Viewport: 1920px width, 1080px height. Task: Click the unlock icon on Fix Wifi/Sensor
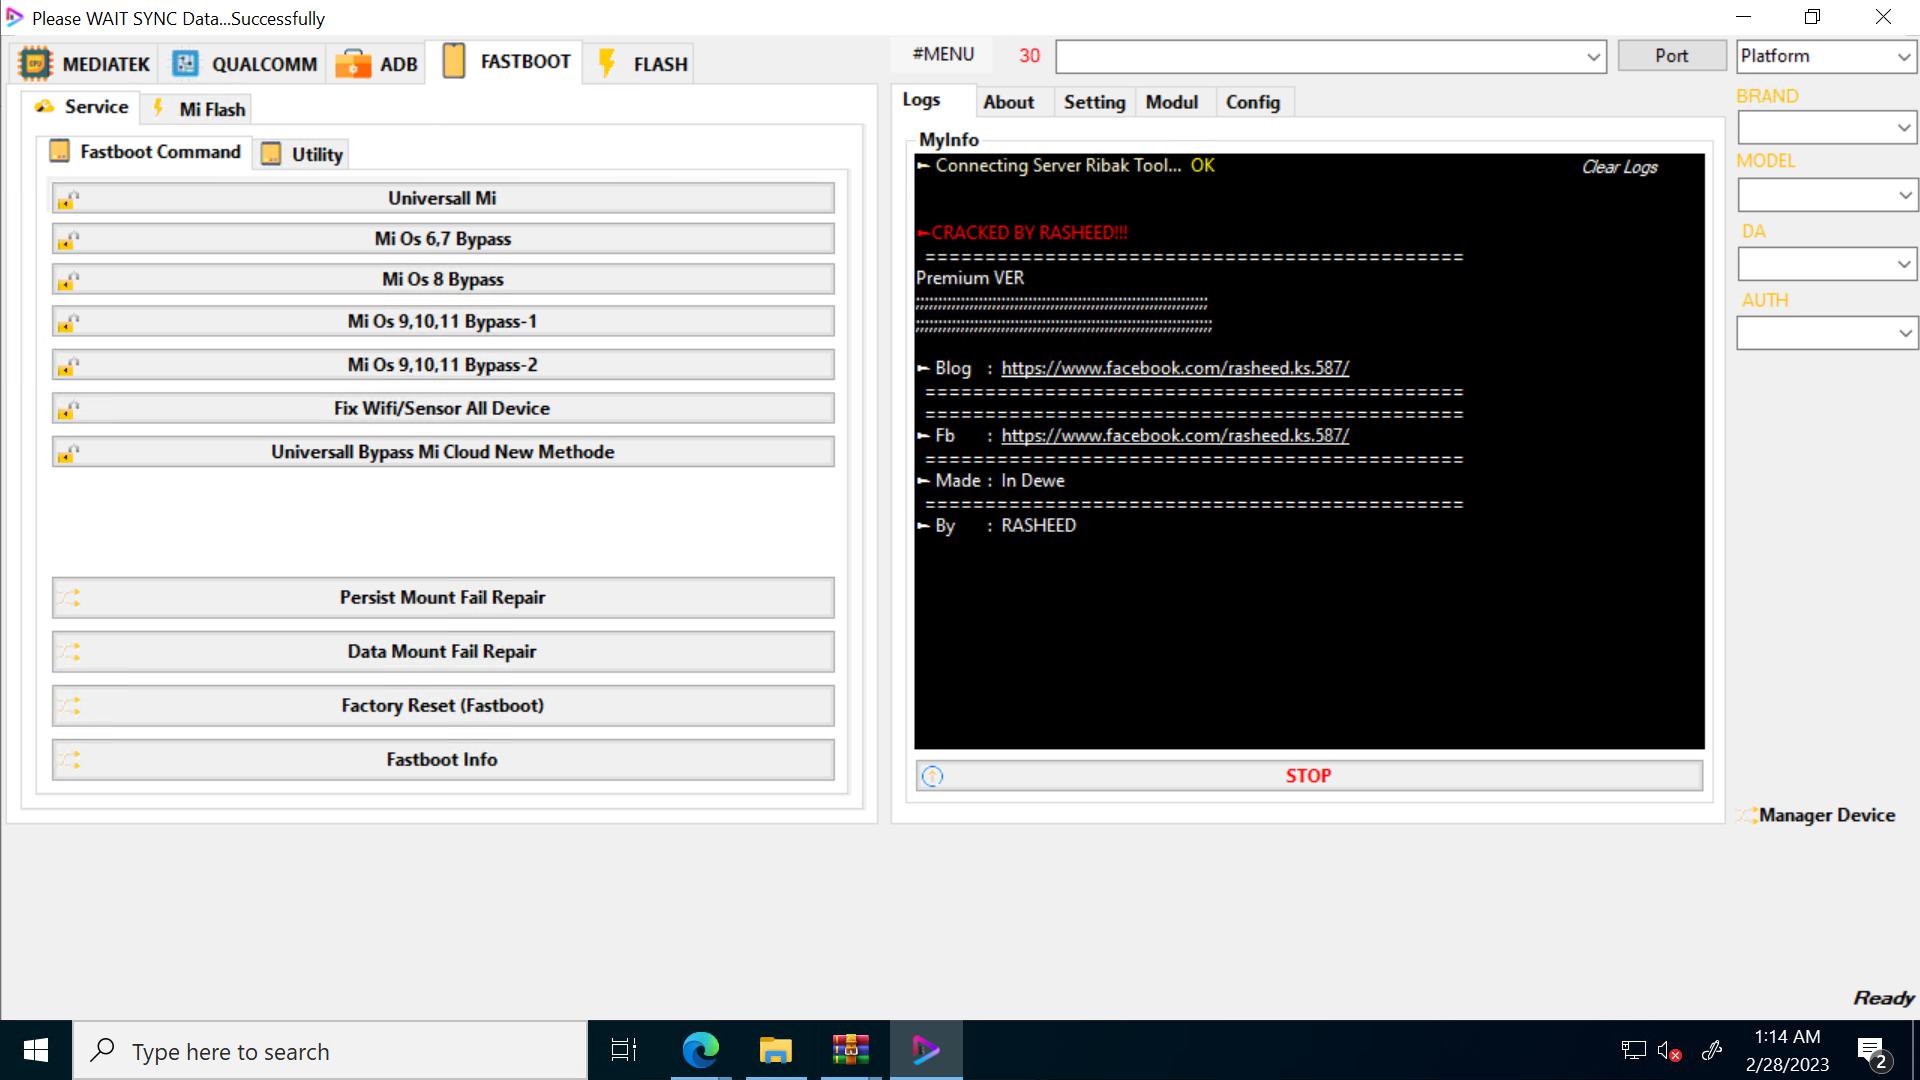[68, 409]
